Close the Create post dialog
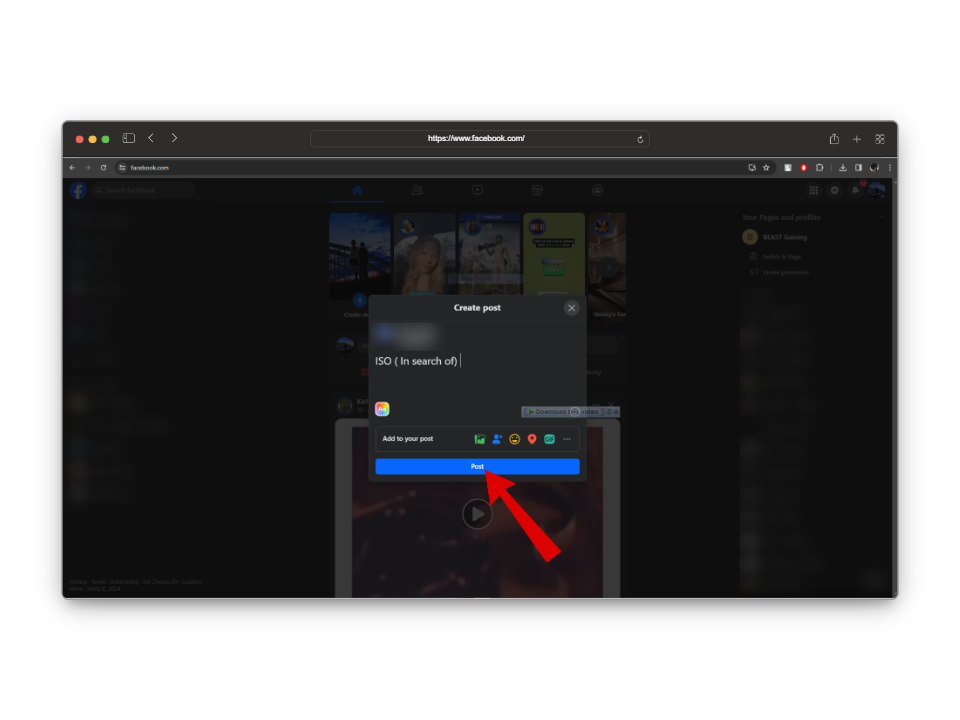Image resolution: width=960 pixels, height=720 pixels. [x=571, y=308]
